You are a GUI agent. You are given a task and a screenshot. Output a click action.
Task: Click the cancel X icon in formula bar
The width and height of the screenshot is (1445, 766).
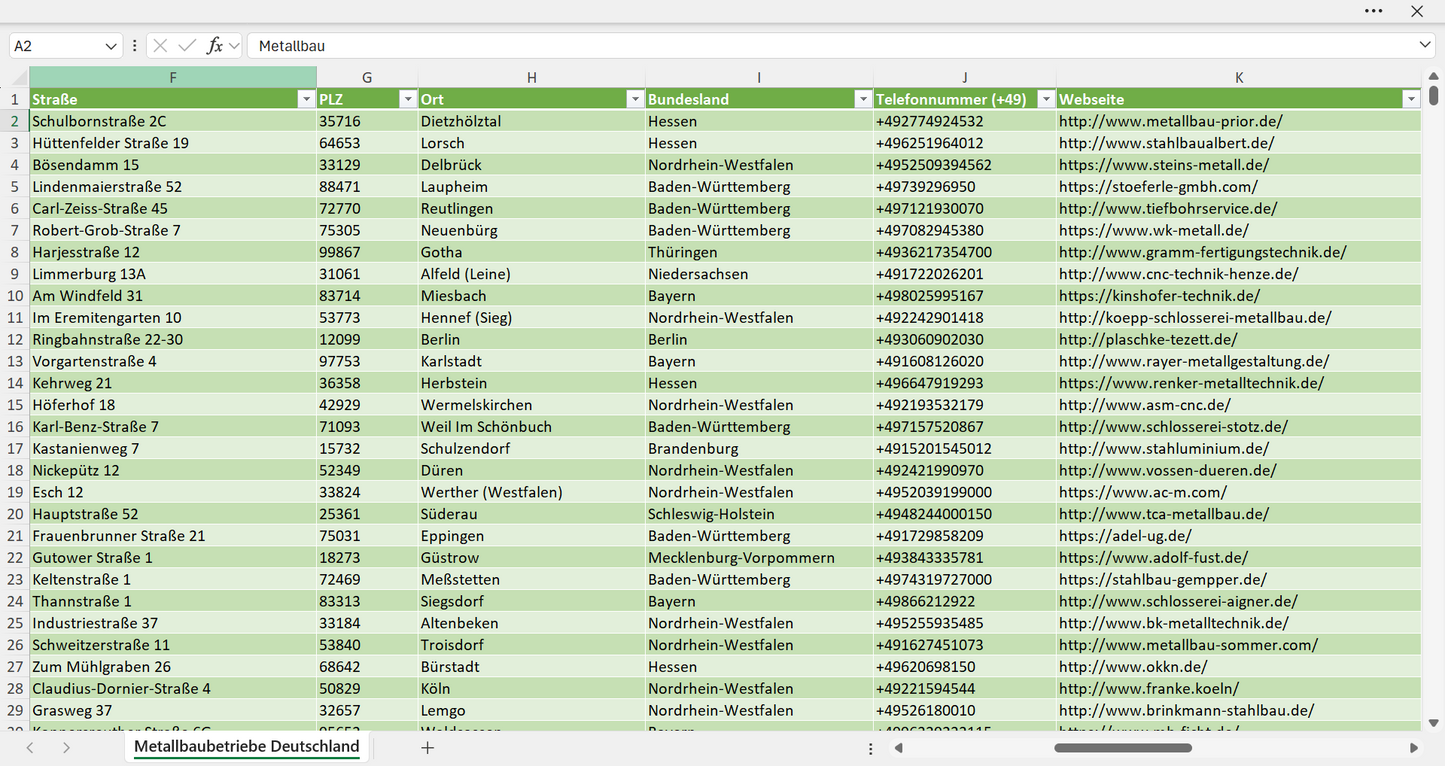tap(160, 46)
